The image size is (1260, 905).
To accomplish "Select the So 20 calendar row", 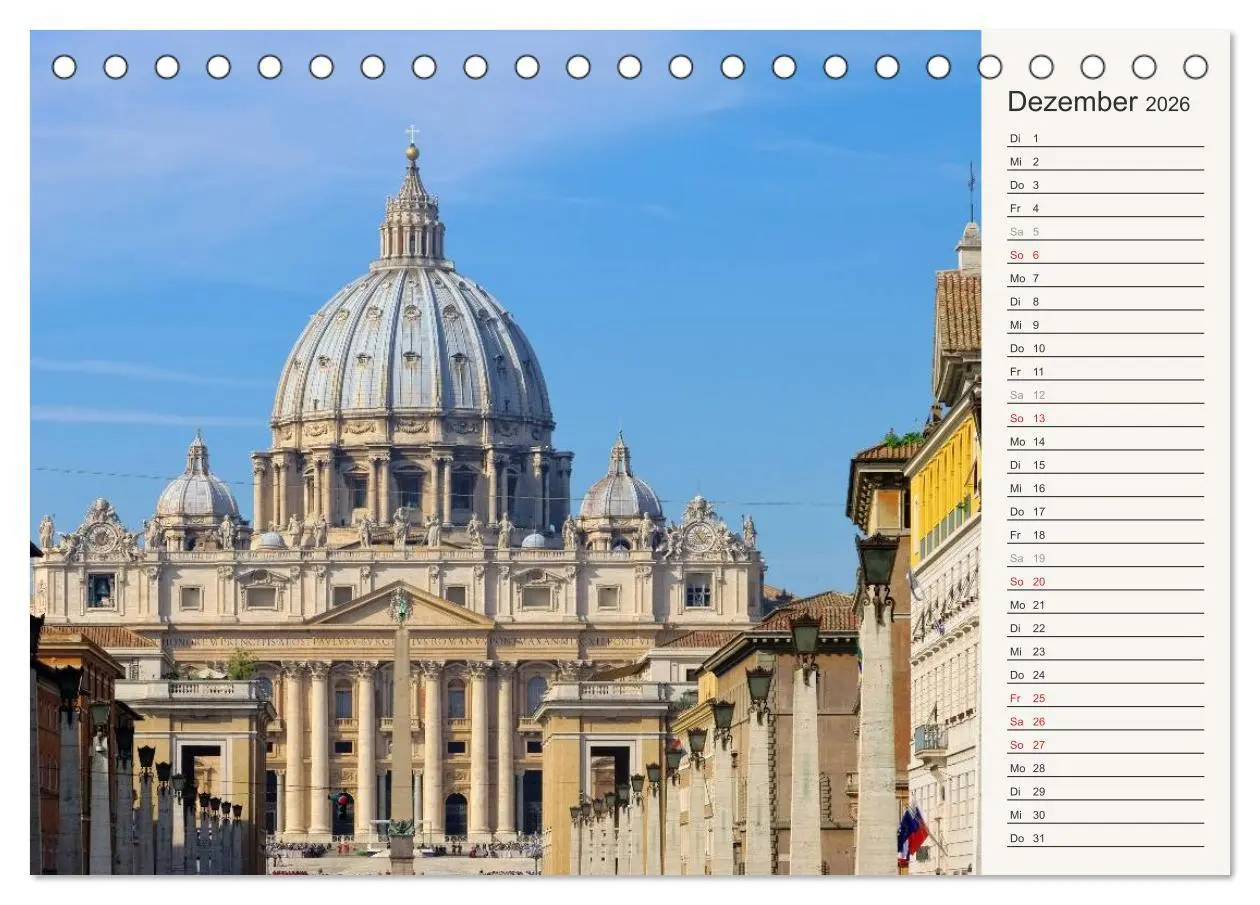I will 1105,581.
